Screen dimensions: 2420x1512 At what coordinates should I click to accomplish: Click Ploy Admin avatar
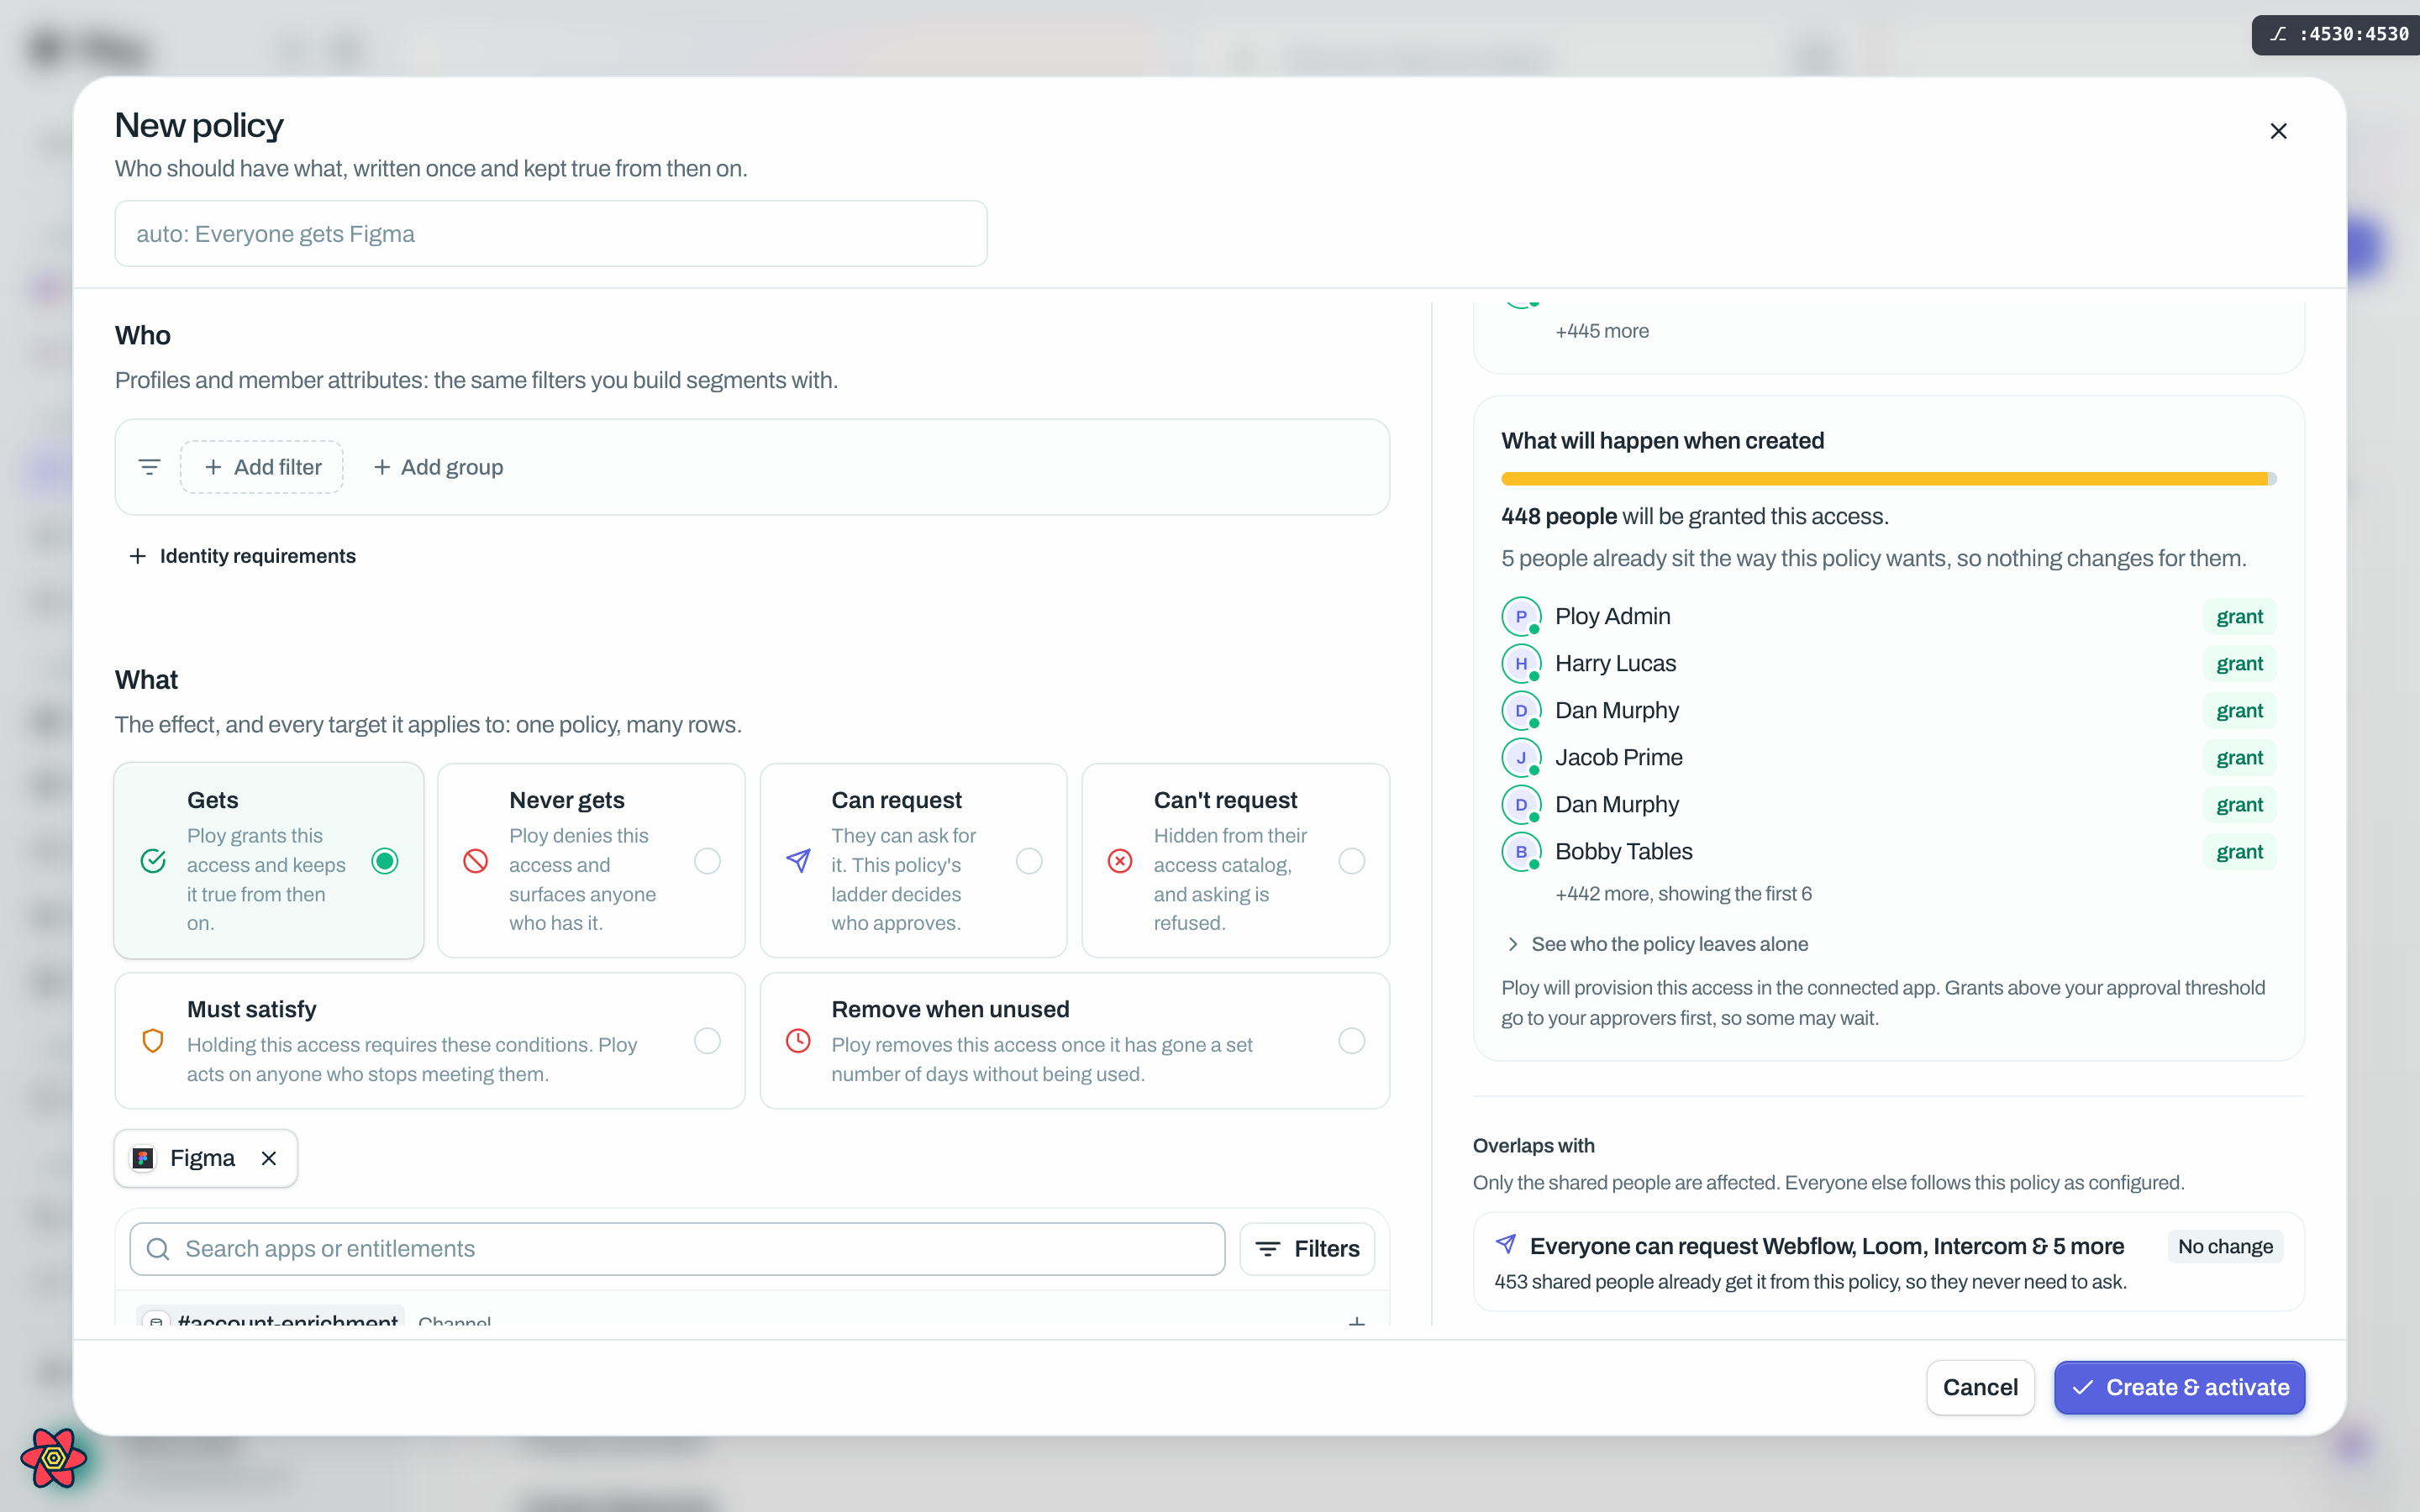click(1521, 617)
